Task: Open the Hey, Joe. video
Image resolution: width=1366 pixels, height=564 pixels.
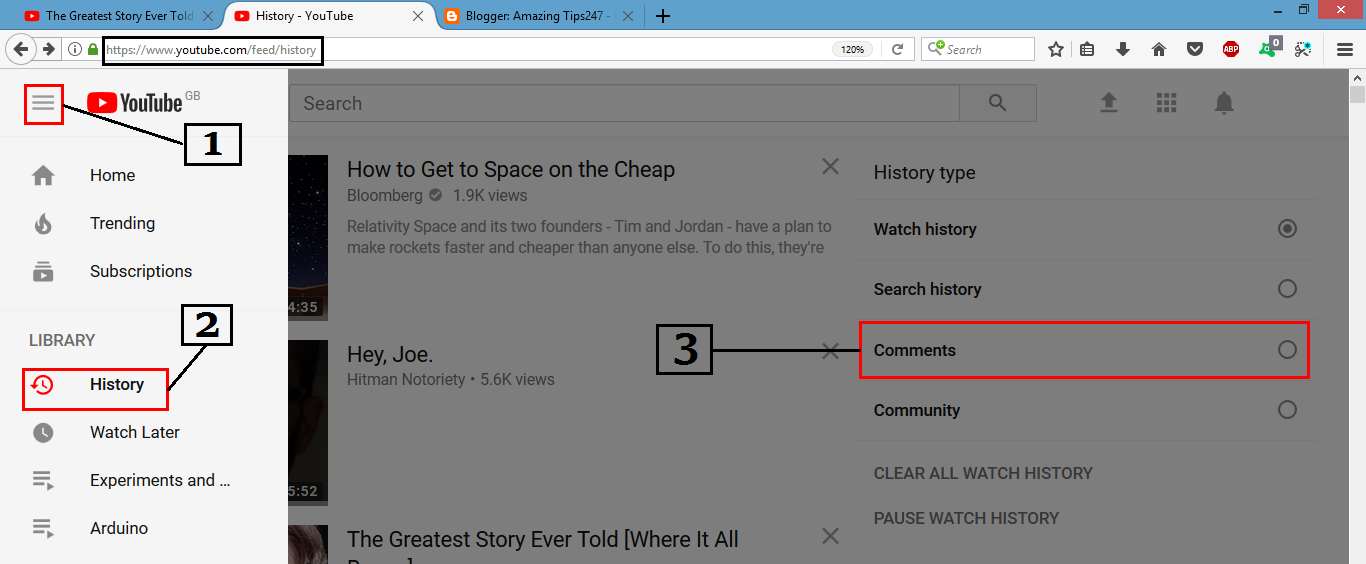Action: [x=390, y=354]
